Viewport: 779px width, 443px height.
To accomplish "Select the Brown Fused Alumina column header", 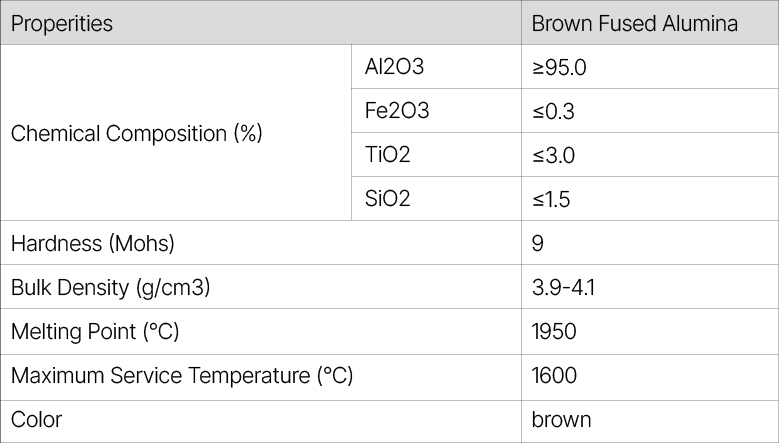I will [x=634, y=23].
